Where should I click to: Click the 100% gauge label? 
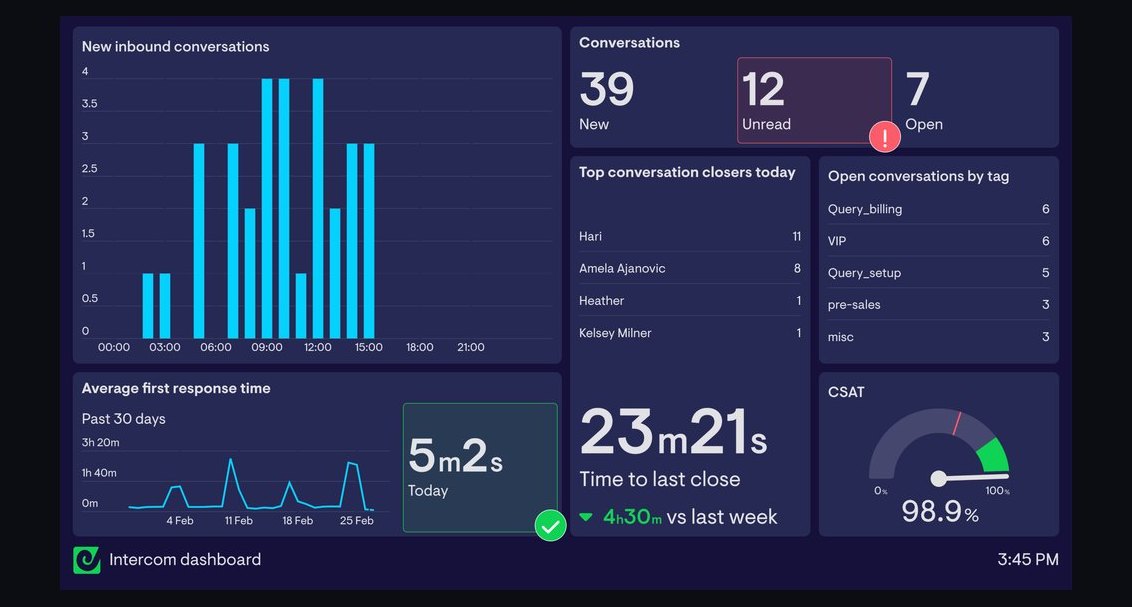(997, 491)
